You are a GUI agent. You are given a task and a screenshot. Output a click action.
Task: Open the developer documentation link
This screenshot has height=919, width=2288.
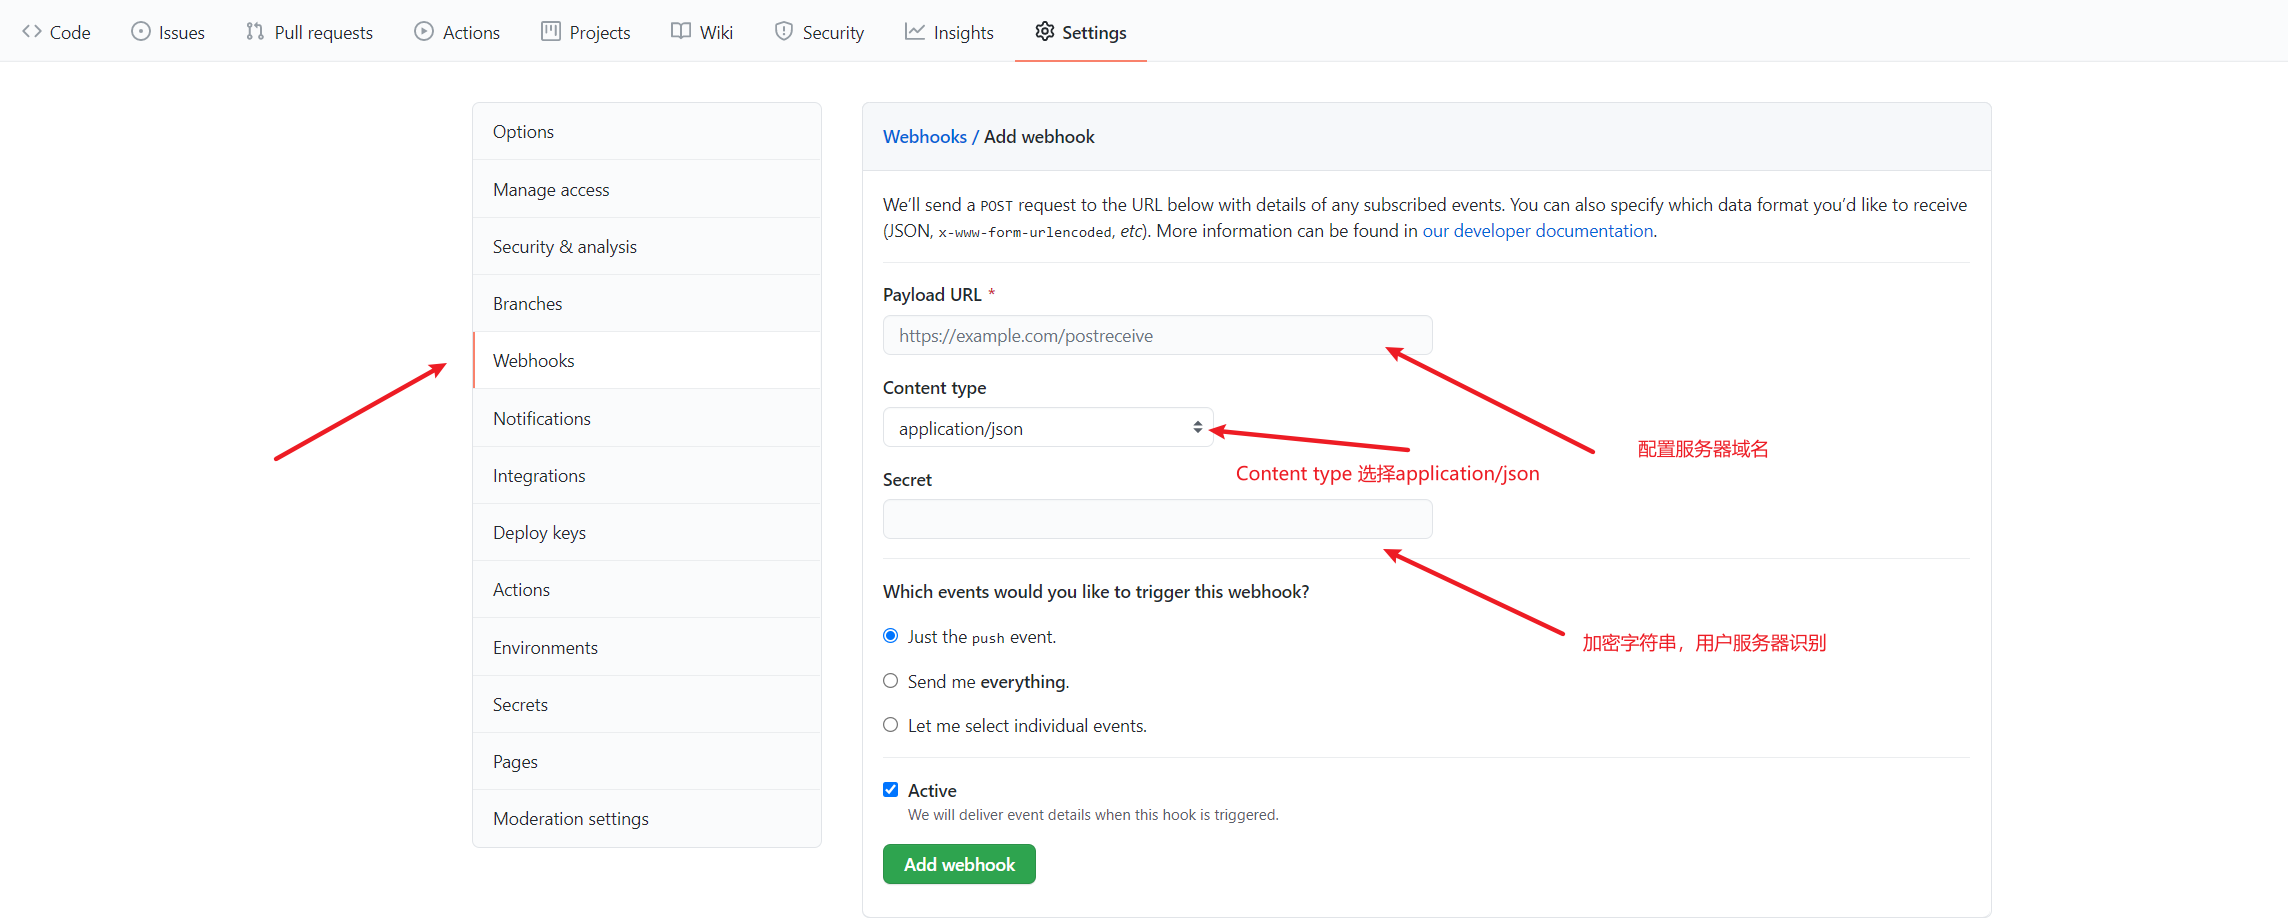click(x=1537, y=231)
